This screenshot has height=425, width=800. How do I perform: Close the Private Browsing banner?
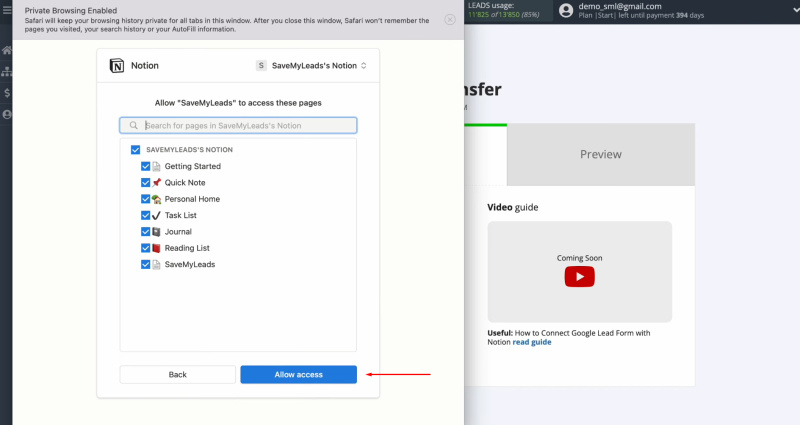[449, 19]
